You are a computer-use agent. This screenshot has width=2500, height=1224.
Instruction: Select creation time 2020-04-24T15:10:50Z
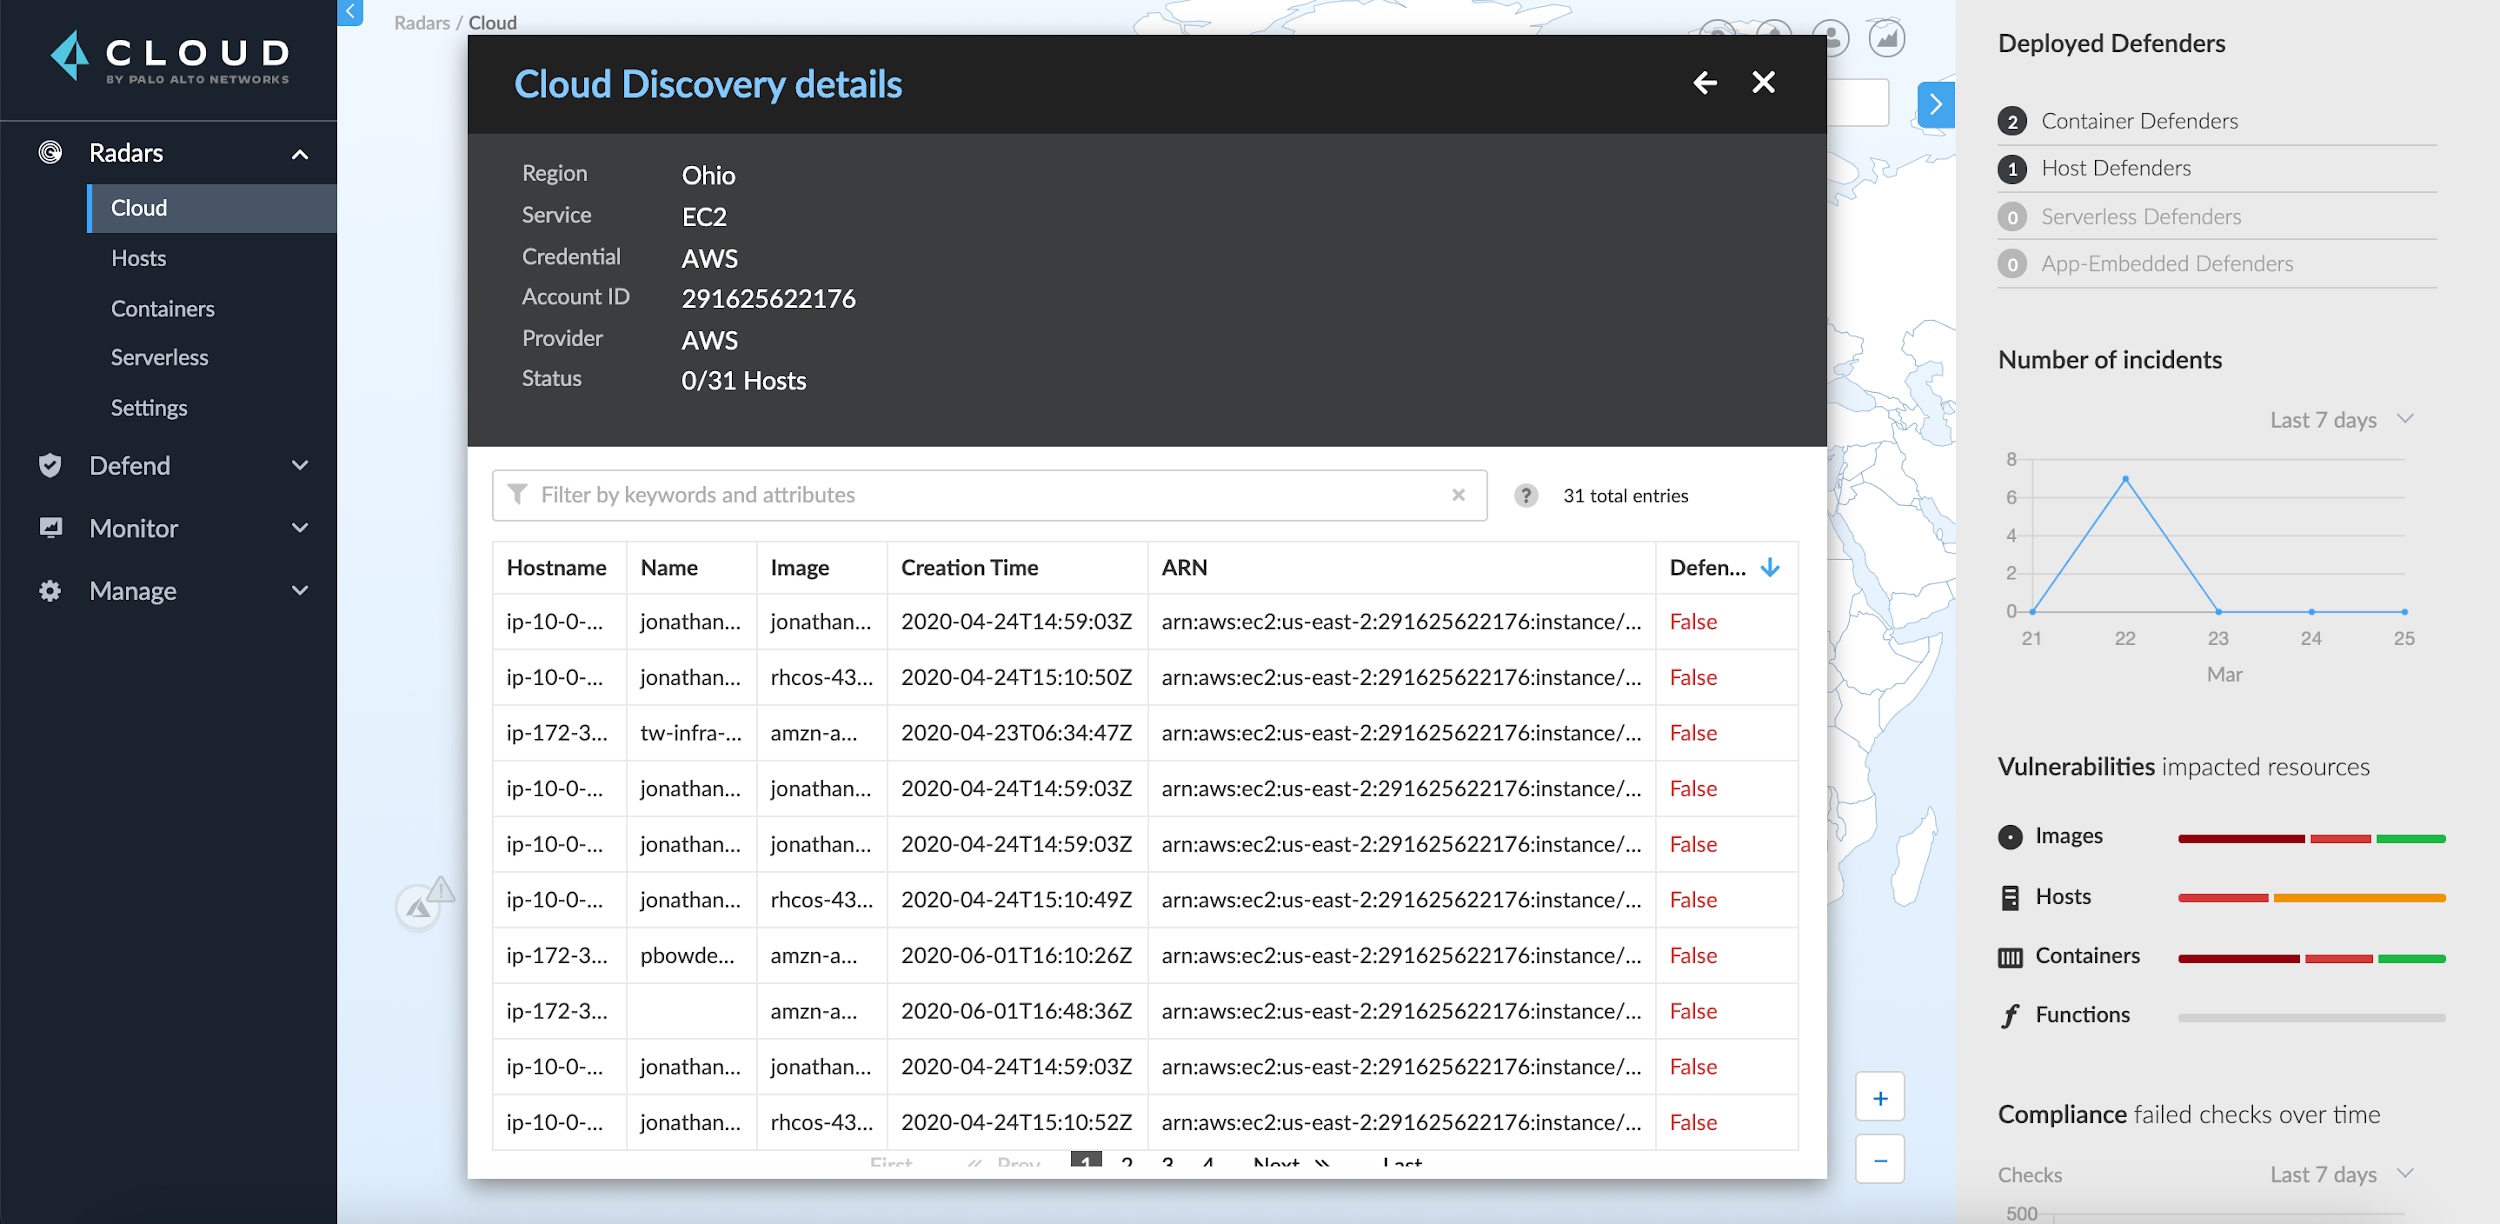click(x=1016, y=677)
